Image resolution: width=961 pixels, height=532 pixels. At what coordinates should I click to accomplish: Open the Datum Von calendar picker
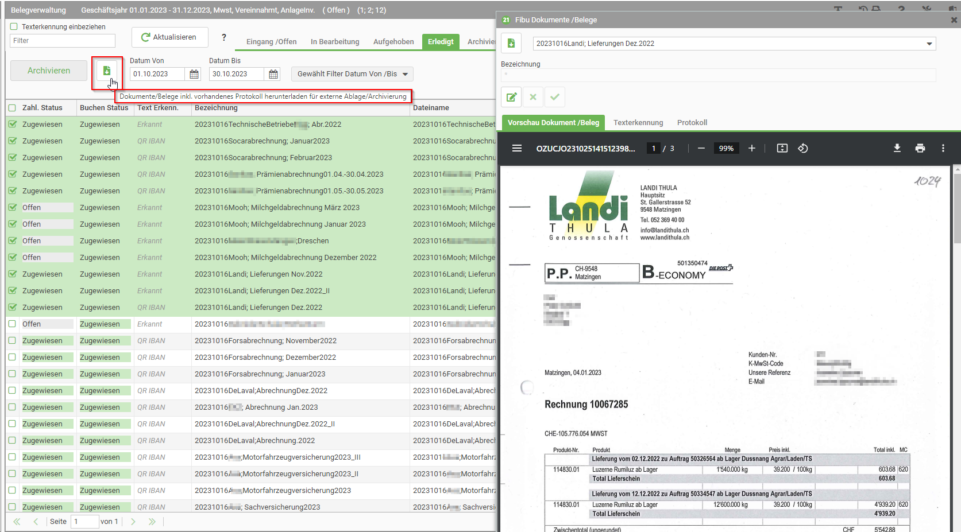194,74
